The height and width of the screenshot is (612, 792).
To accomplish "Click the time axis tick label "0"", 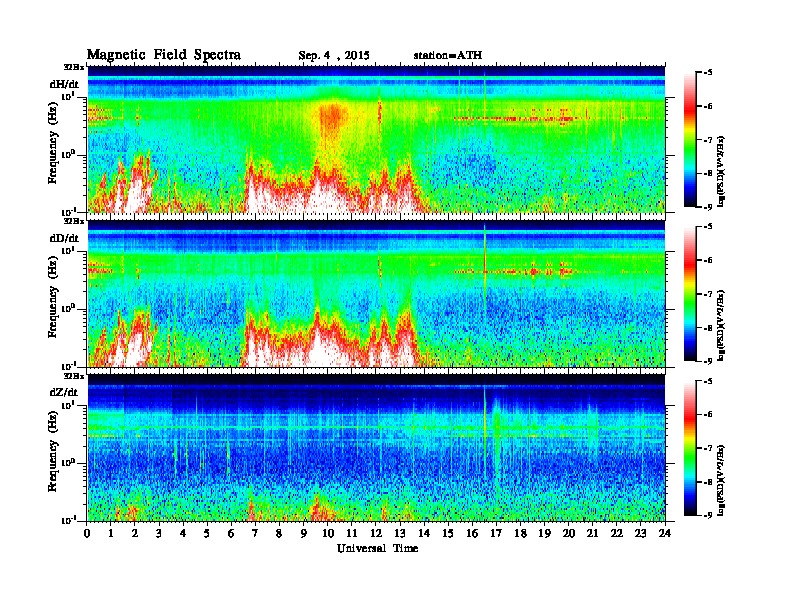I will 87,533.
